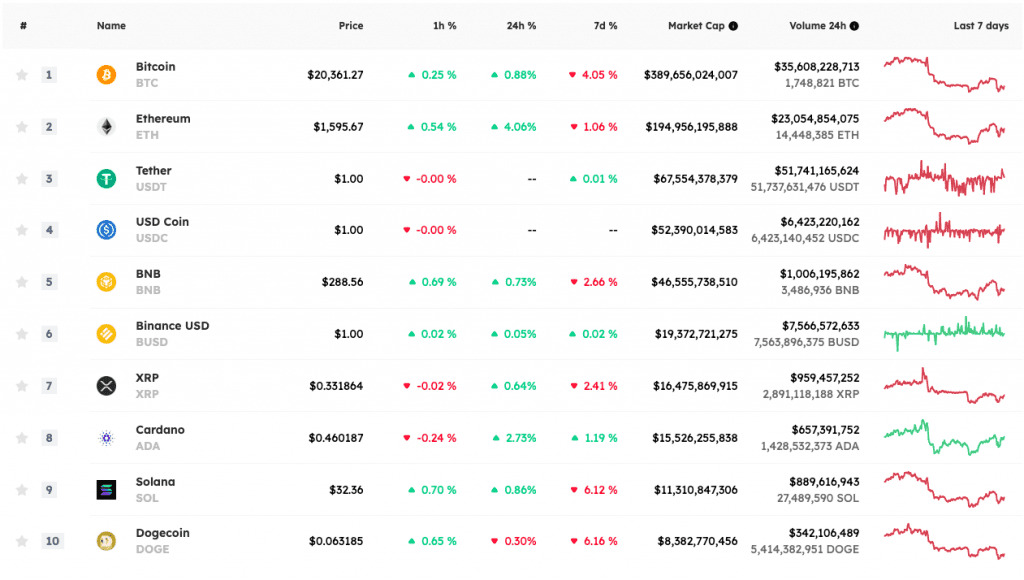
Task: Open the USD Coin name link
Action: point(162,222)
